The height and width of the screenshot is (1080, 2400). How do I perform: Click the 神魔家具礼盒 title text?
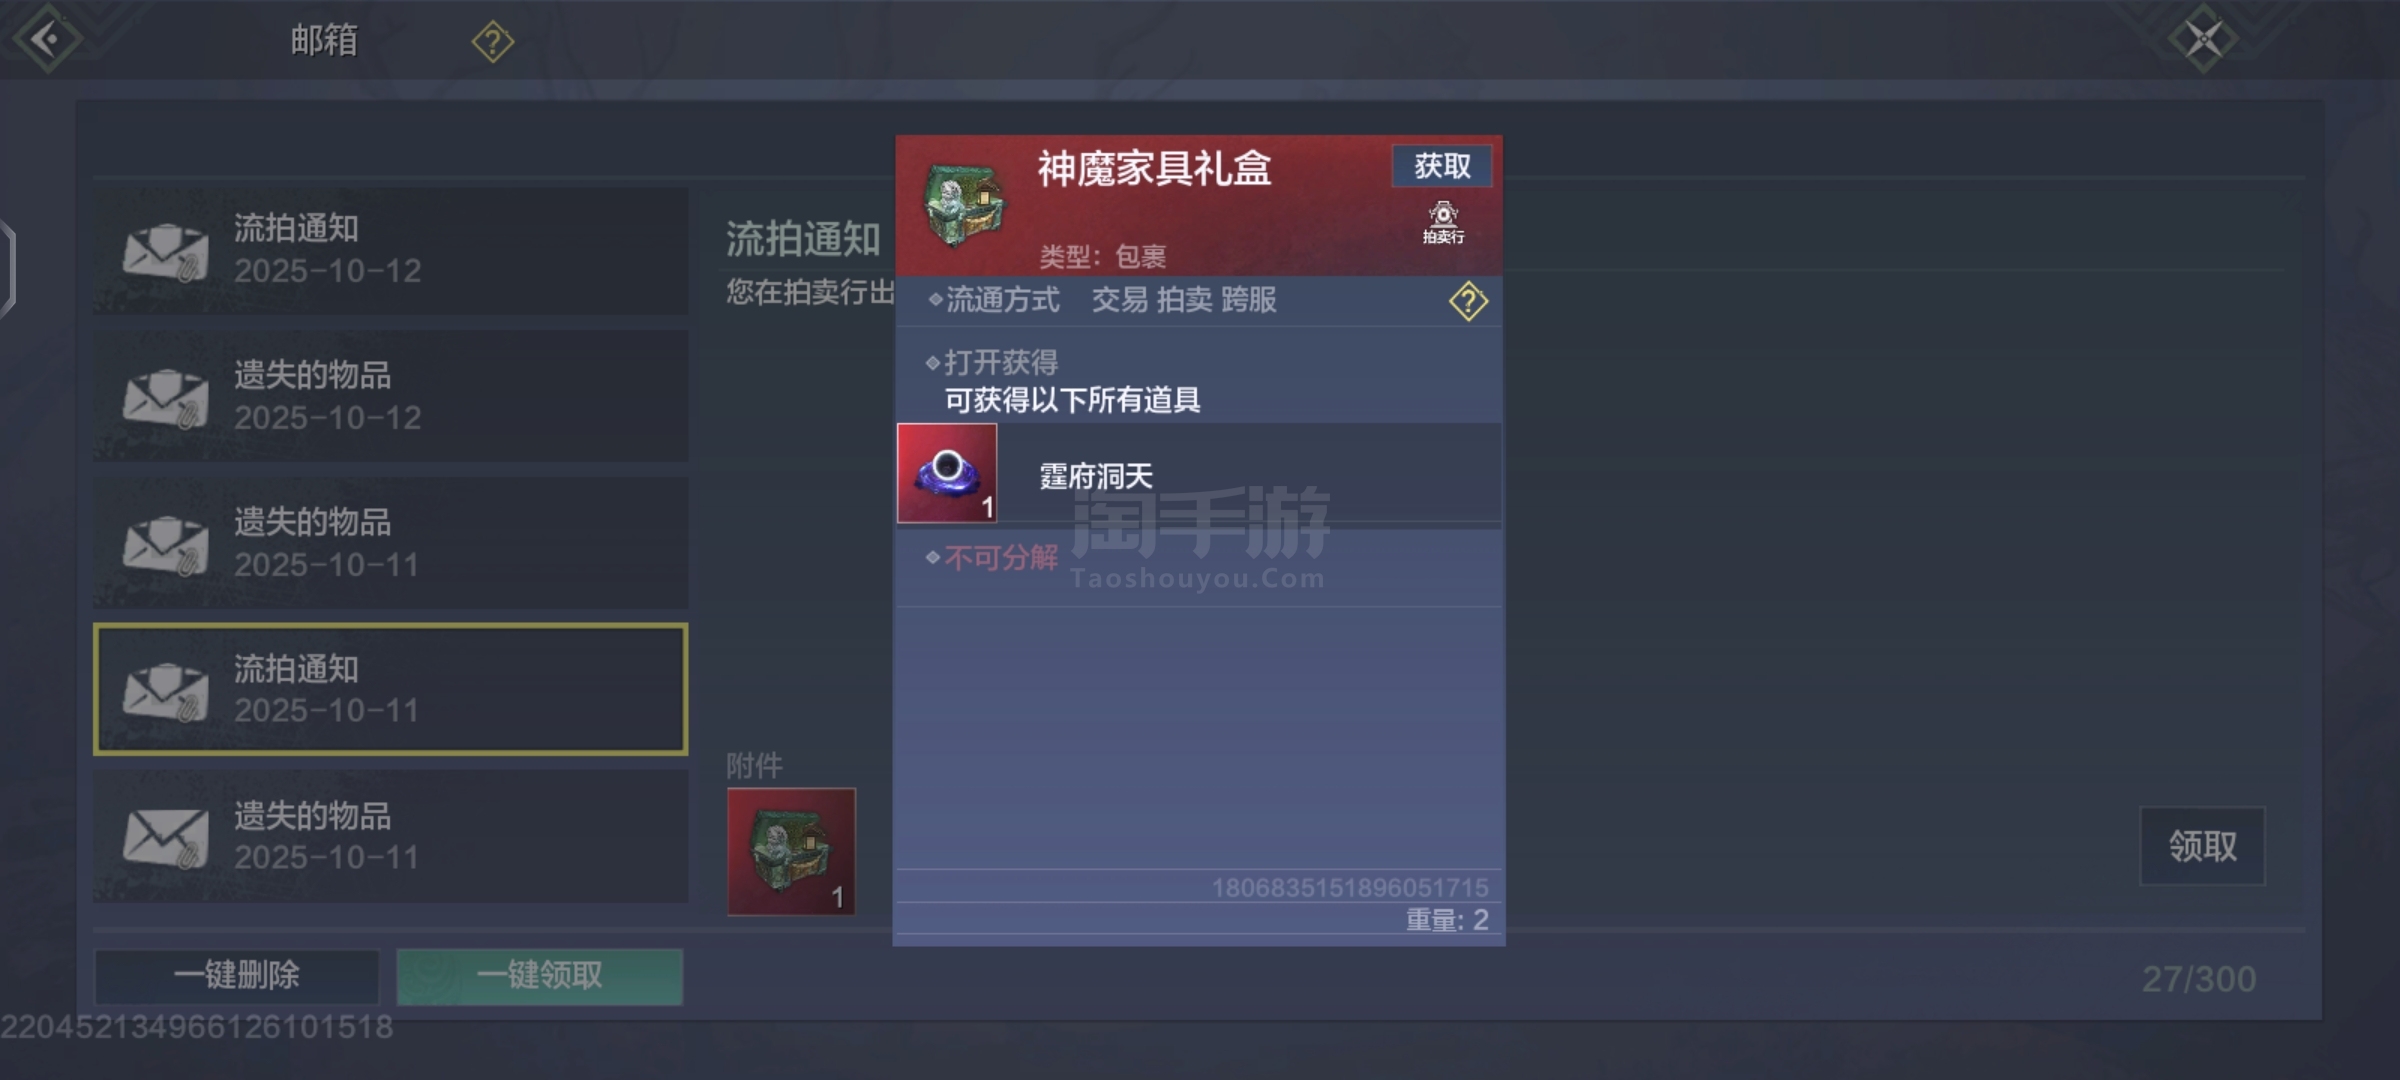pos(1154,168)
